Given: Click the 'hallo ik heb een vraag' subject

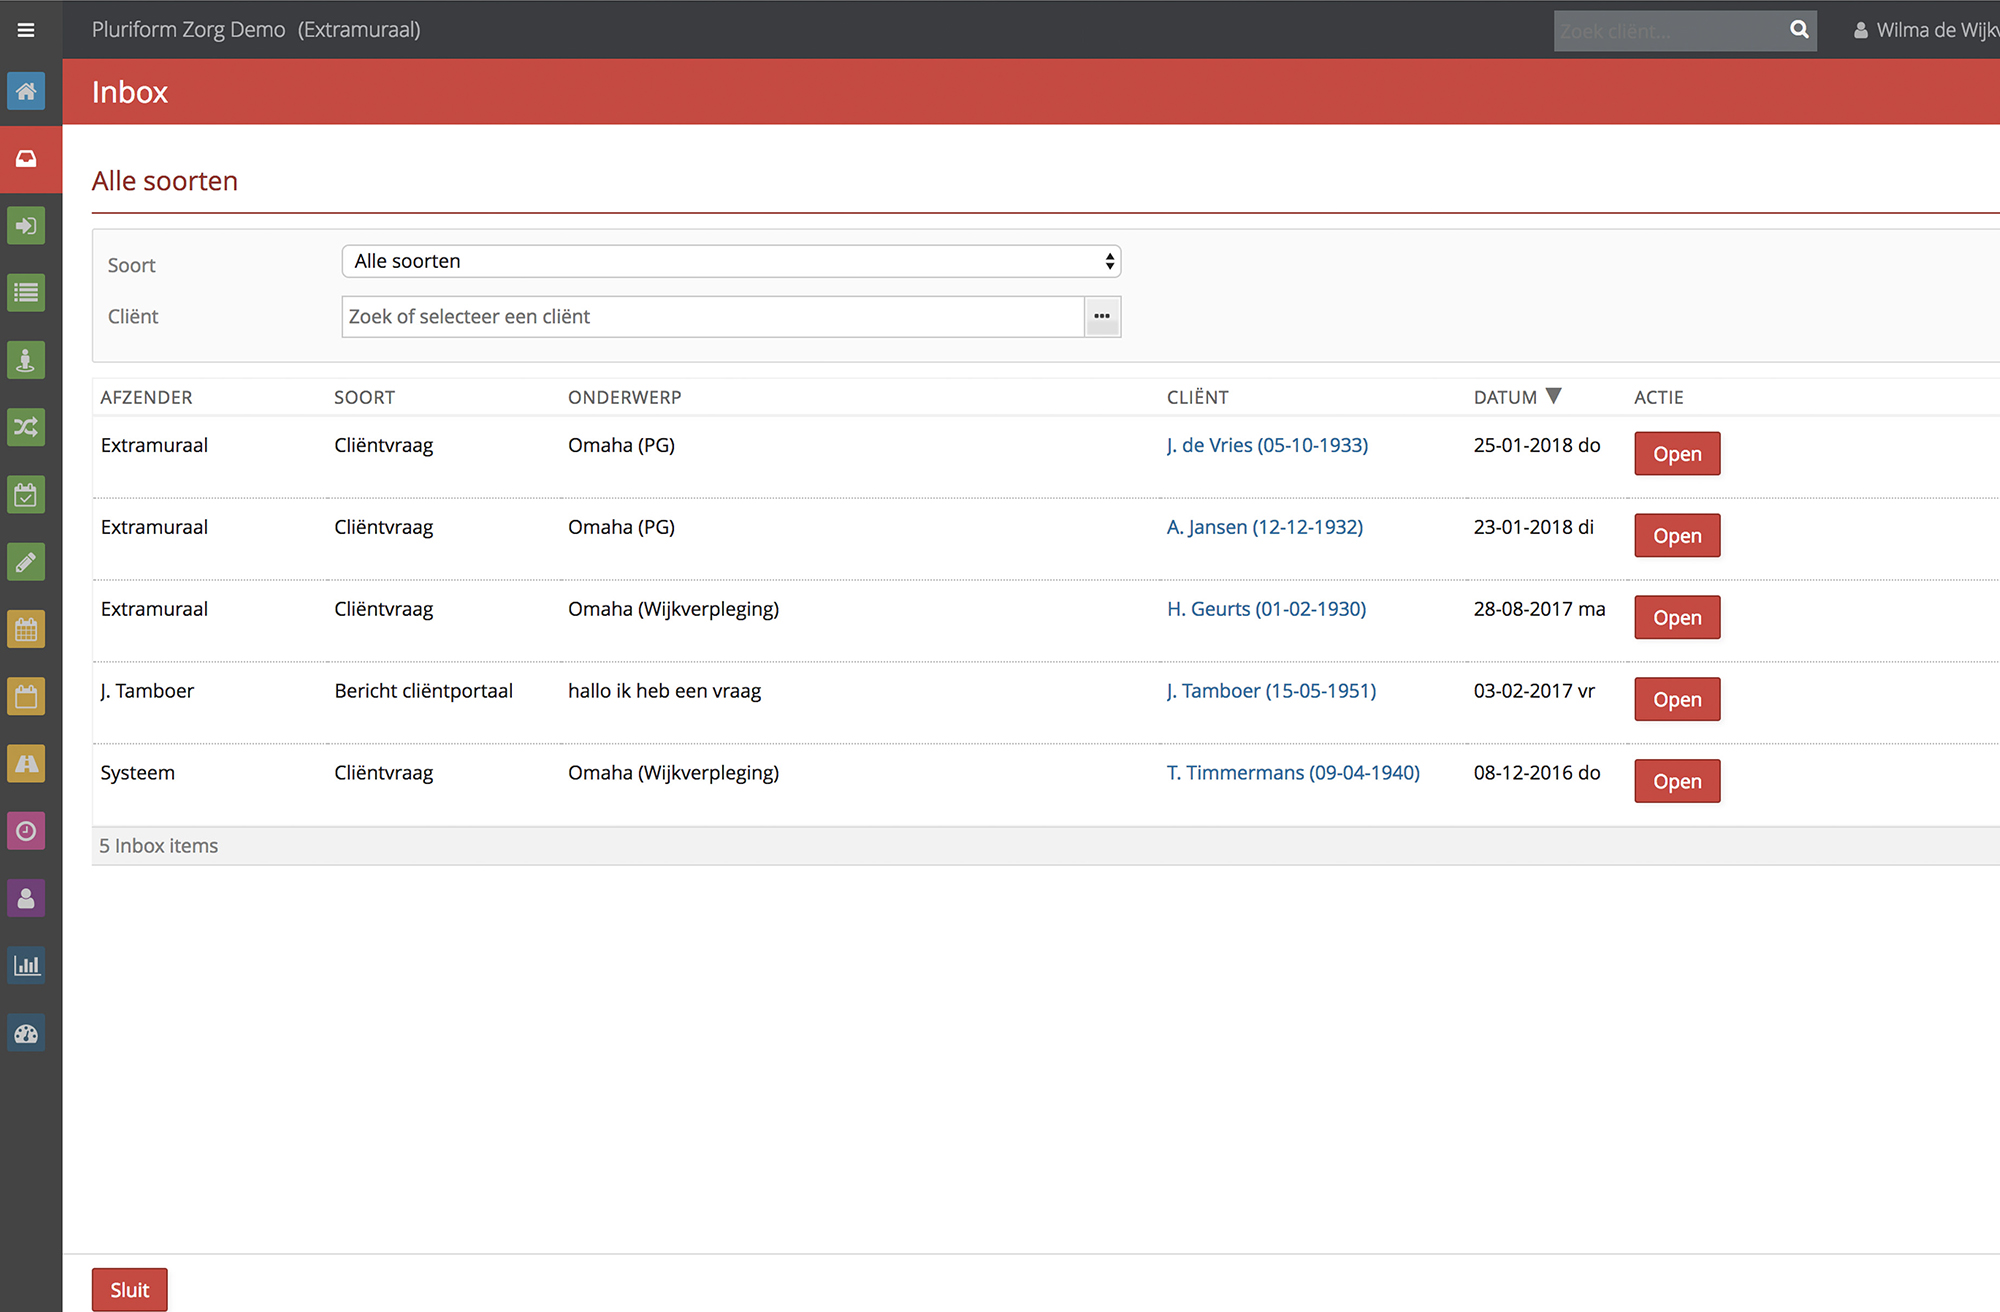Looking at the screenshot, I should pyautogui.click(x=664, y=691).
